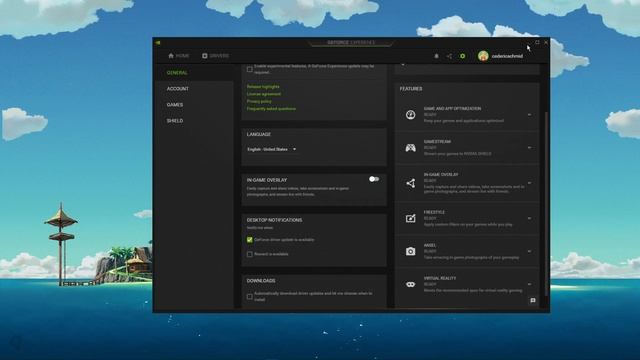The image size is (640, 360).
Task: Open the Release highlights link
Action: 263,87
